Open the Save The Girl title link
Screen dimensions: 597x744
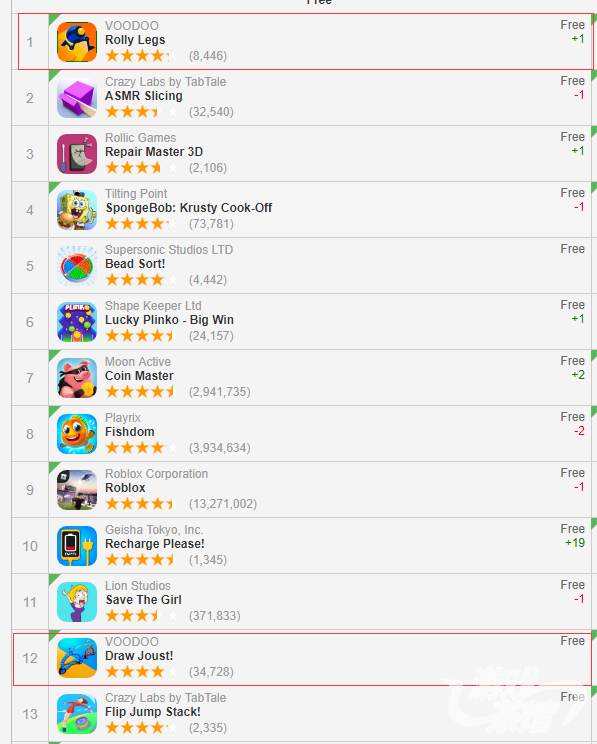coord(143,600)
